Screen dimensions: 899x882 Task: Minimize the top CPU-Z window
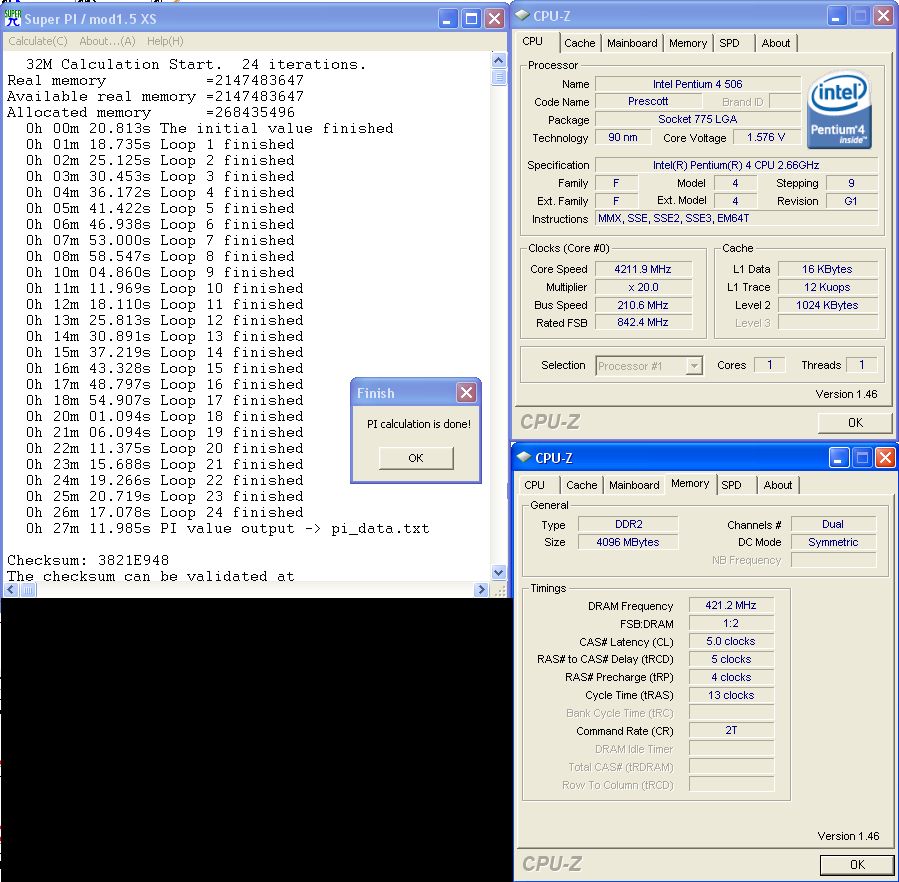tap(836, 16)
